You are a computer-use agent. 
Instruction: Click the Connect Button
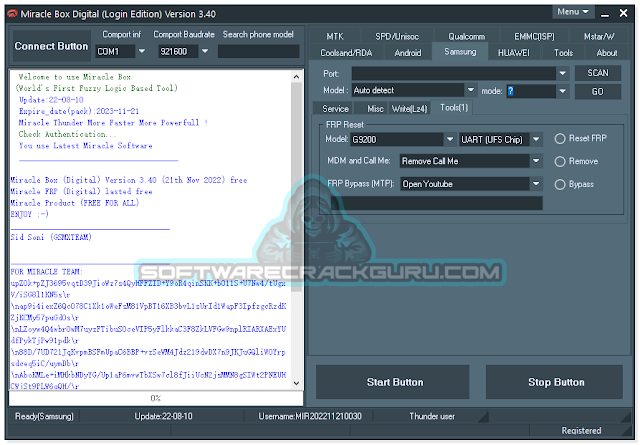tap(51, 46)
